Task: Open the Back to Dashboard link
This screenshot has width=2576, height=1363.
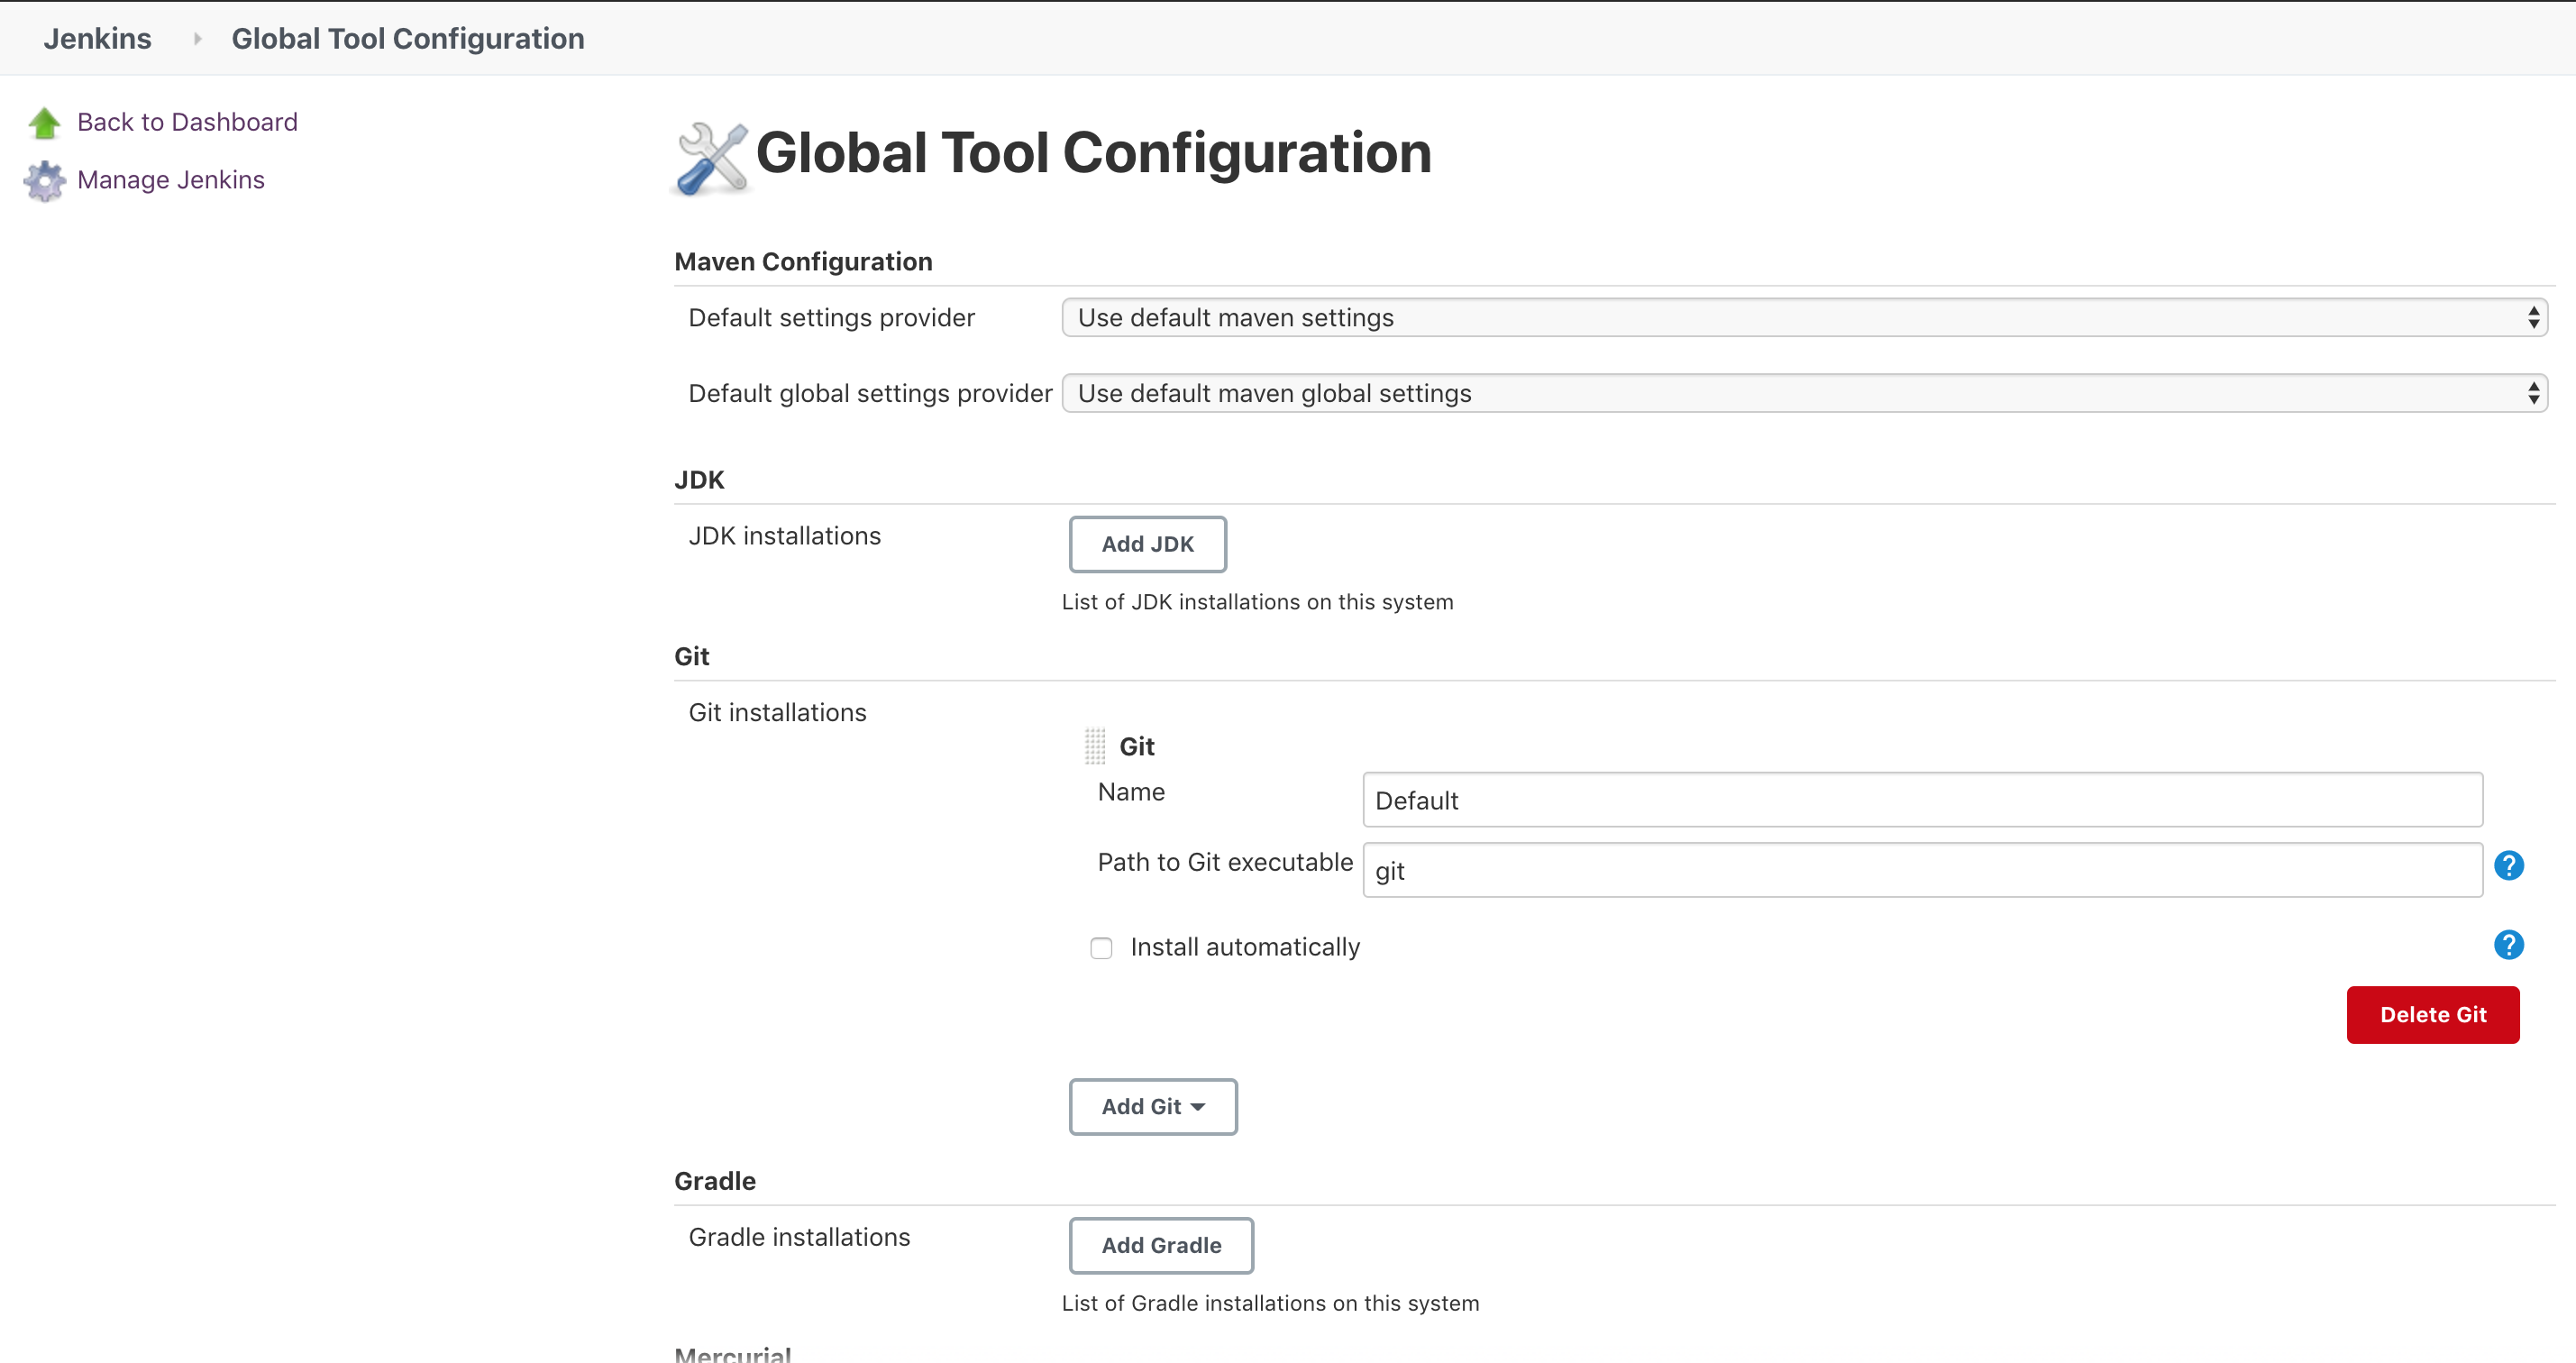Action: [x=187, y=122]
